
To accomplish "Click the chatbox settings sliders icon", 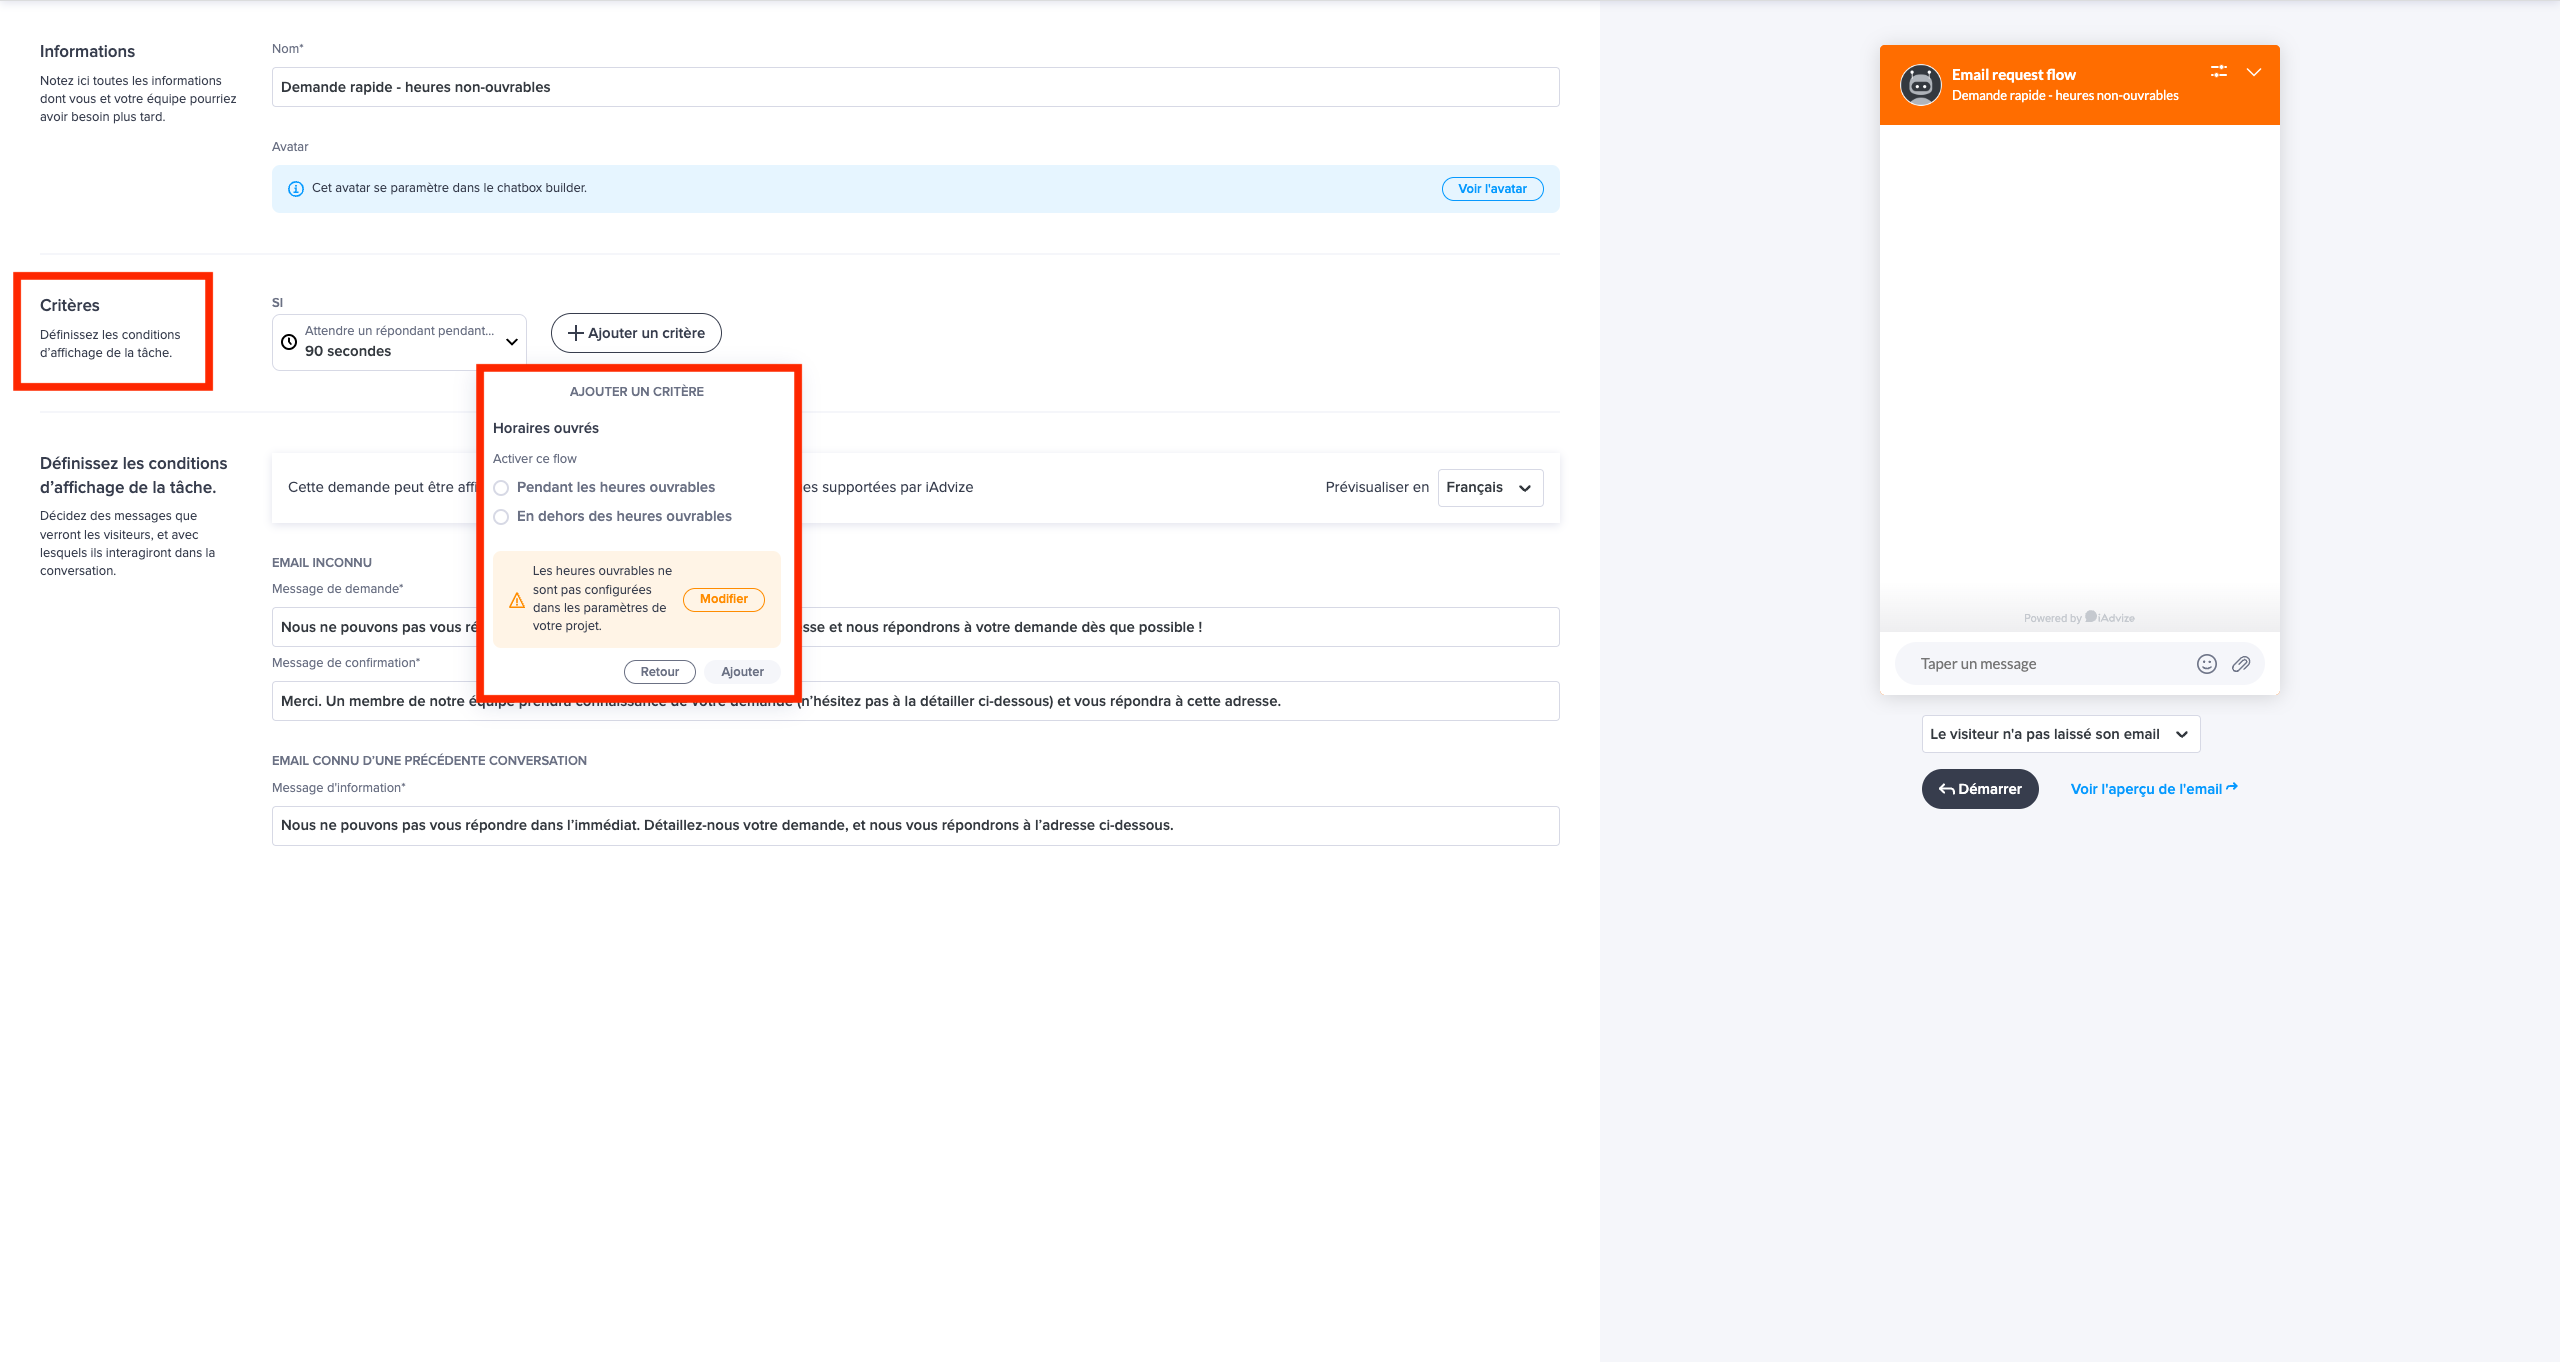I will point(2219,71).
